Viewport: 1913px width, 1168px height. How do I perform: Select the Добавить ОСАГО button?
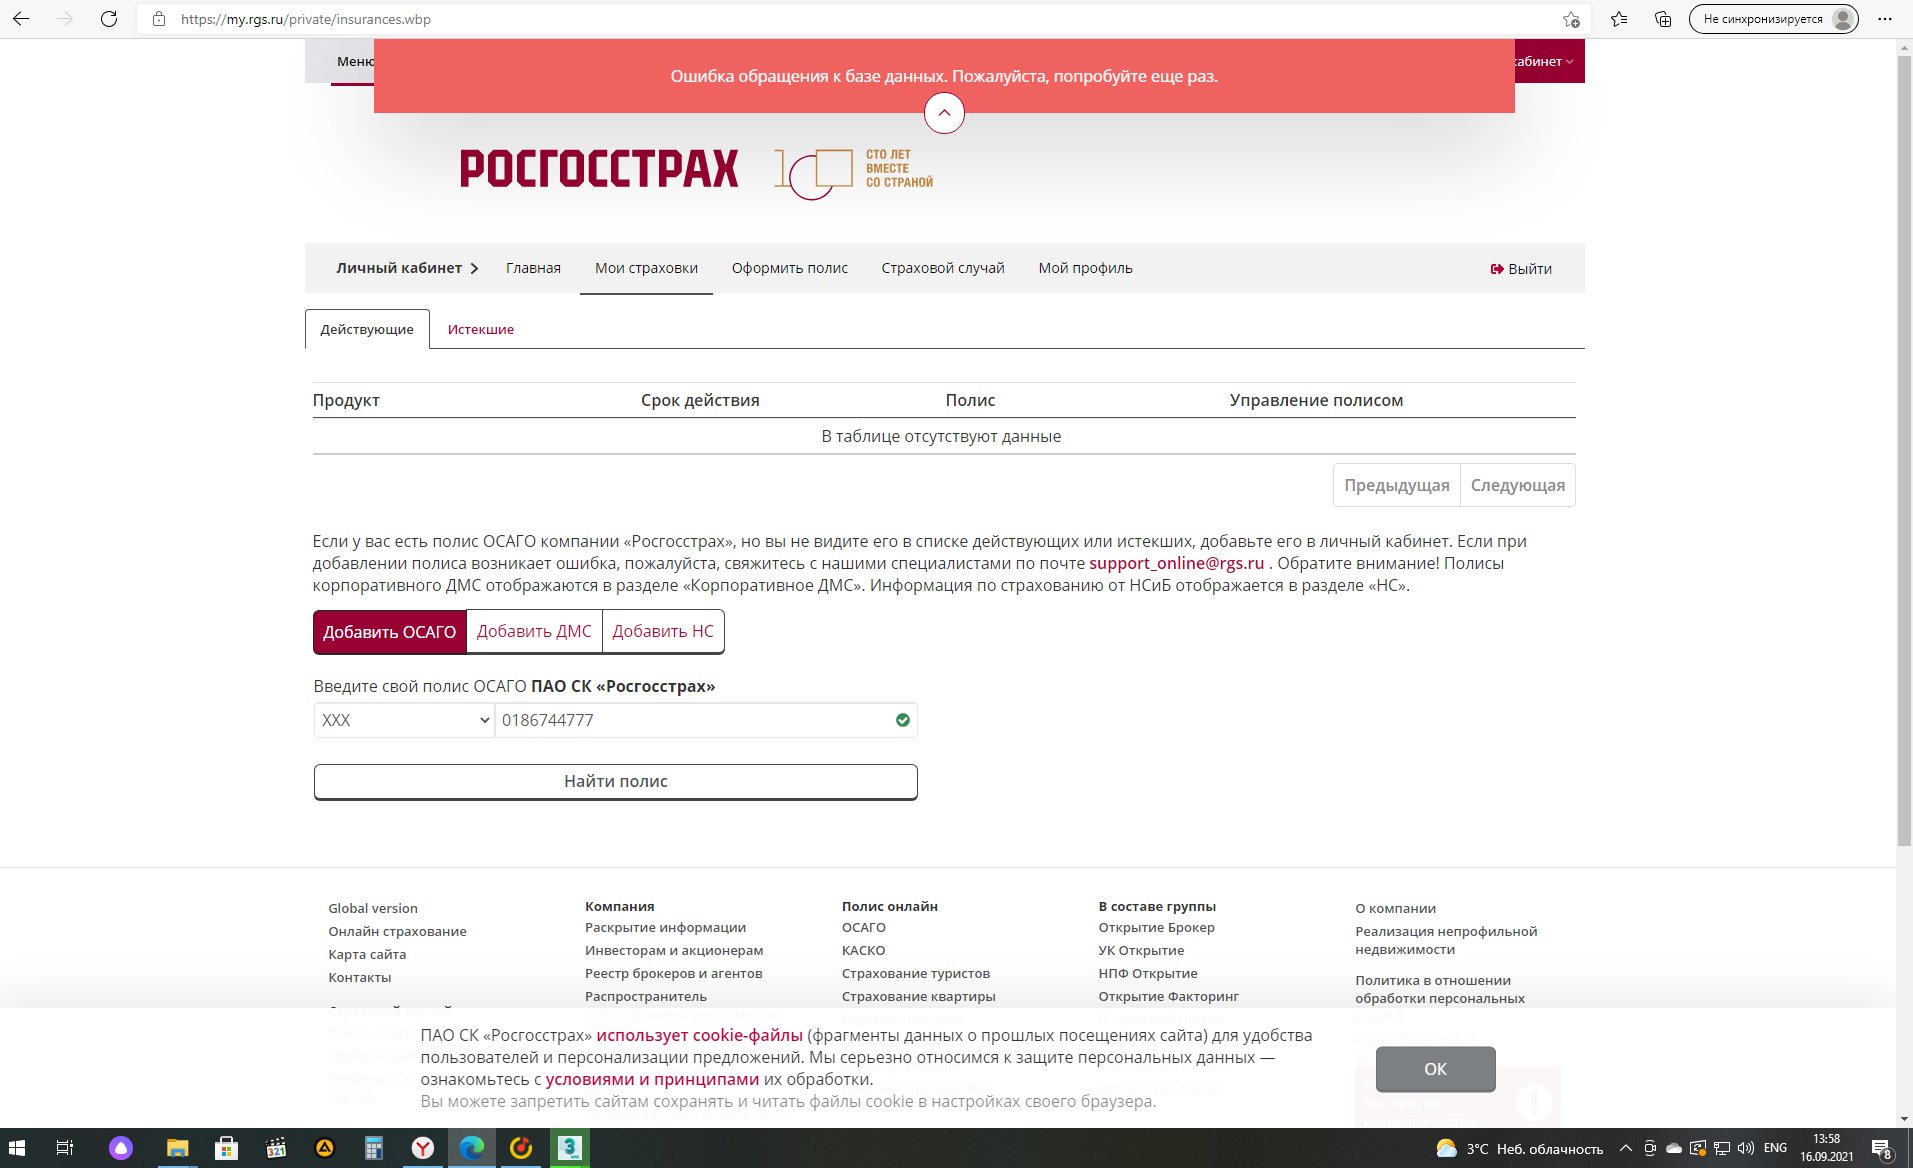(390, 632)
